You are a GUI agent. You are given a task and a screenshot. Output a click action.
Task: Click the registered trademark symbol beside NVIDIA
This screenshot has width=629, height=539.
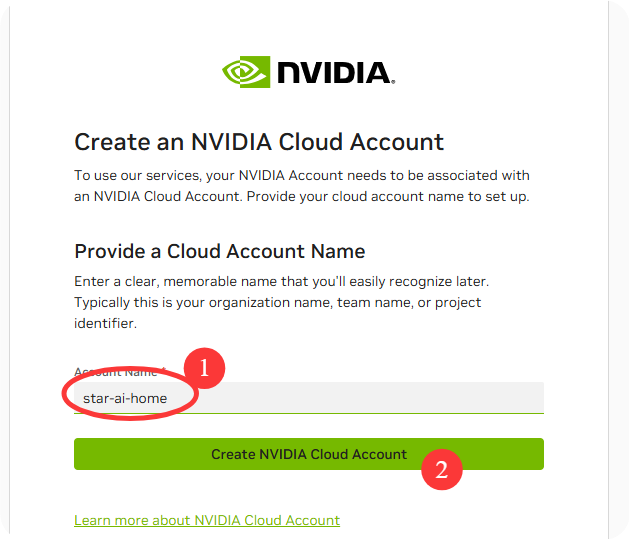pyautogui.click(x=392, y=82)
